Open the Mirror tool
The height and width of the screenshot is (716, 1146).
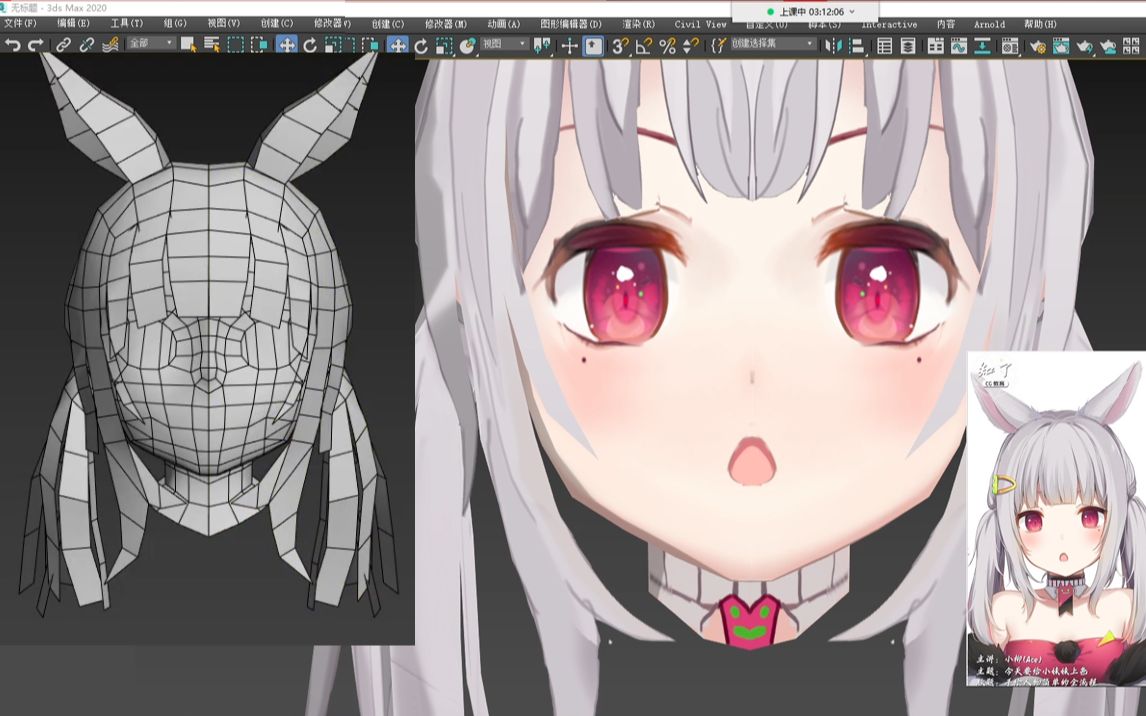[x=832, y=46]
